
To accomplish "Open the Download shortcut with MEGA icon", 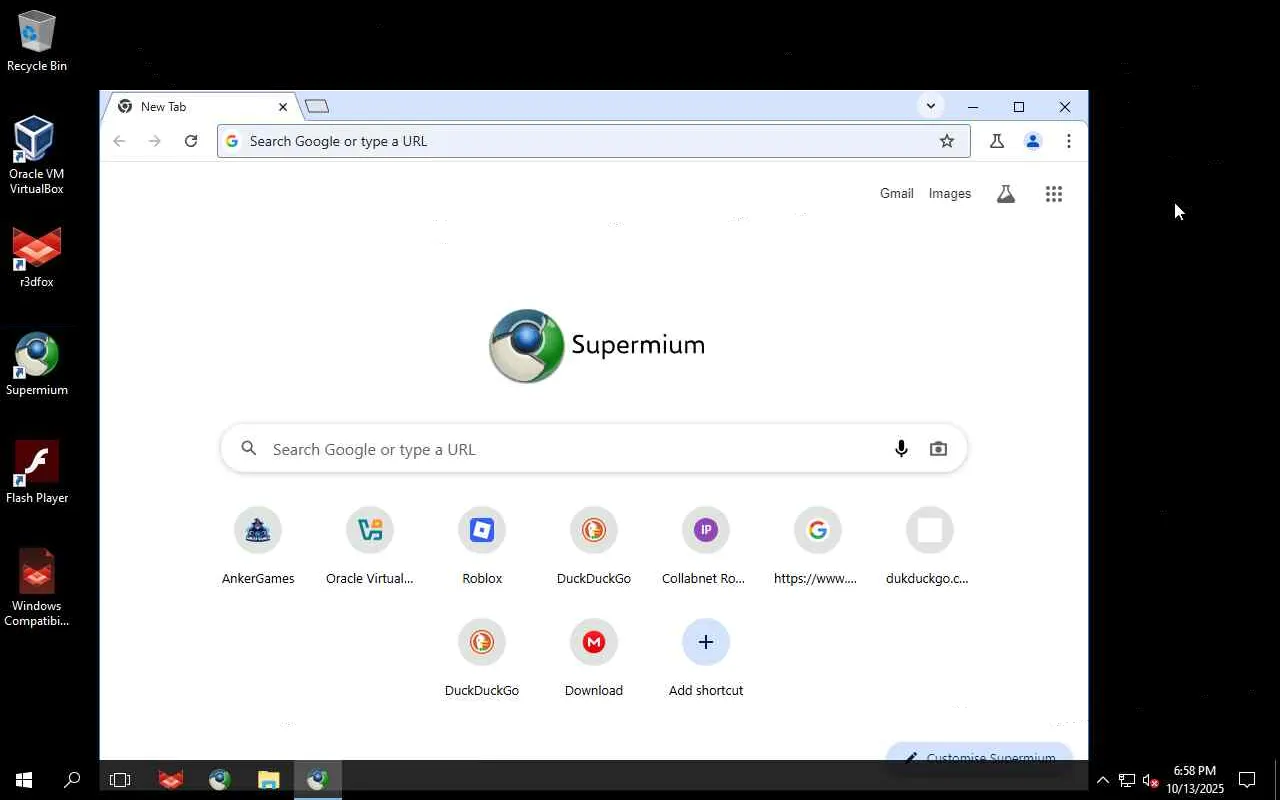I will point(594,659).
